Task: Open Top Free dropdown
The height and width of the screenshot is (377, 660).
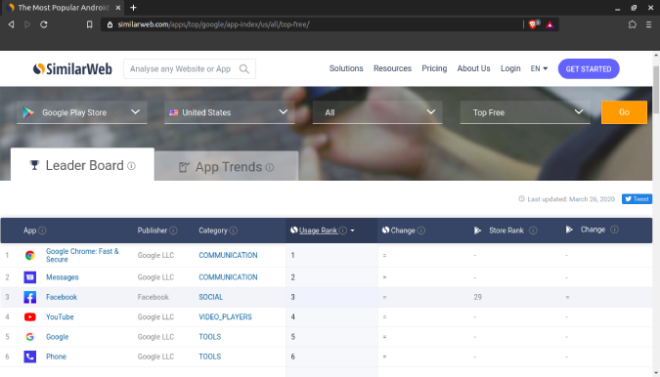Action: click(525, 112)
